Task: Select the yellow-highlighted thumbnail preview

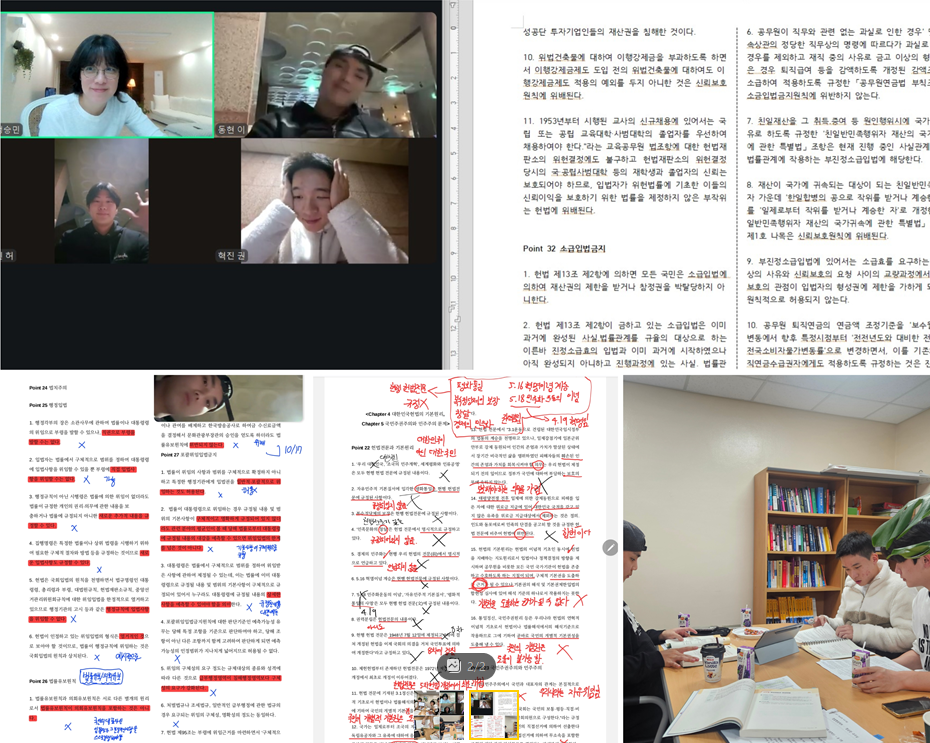Action: pos(494,714)
